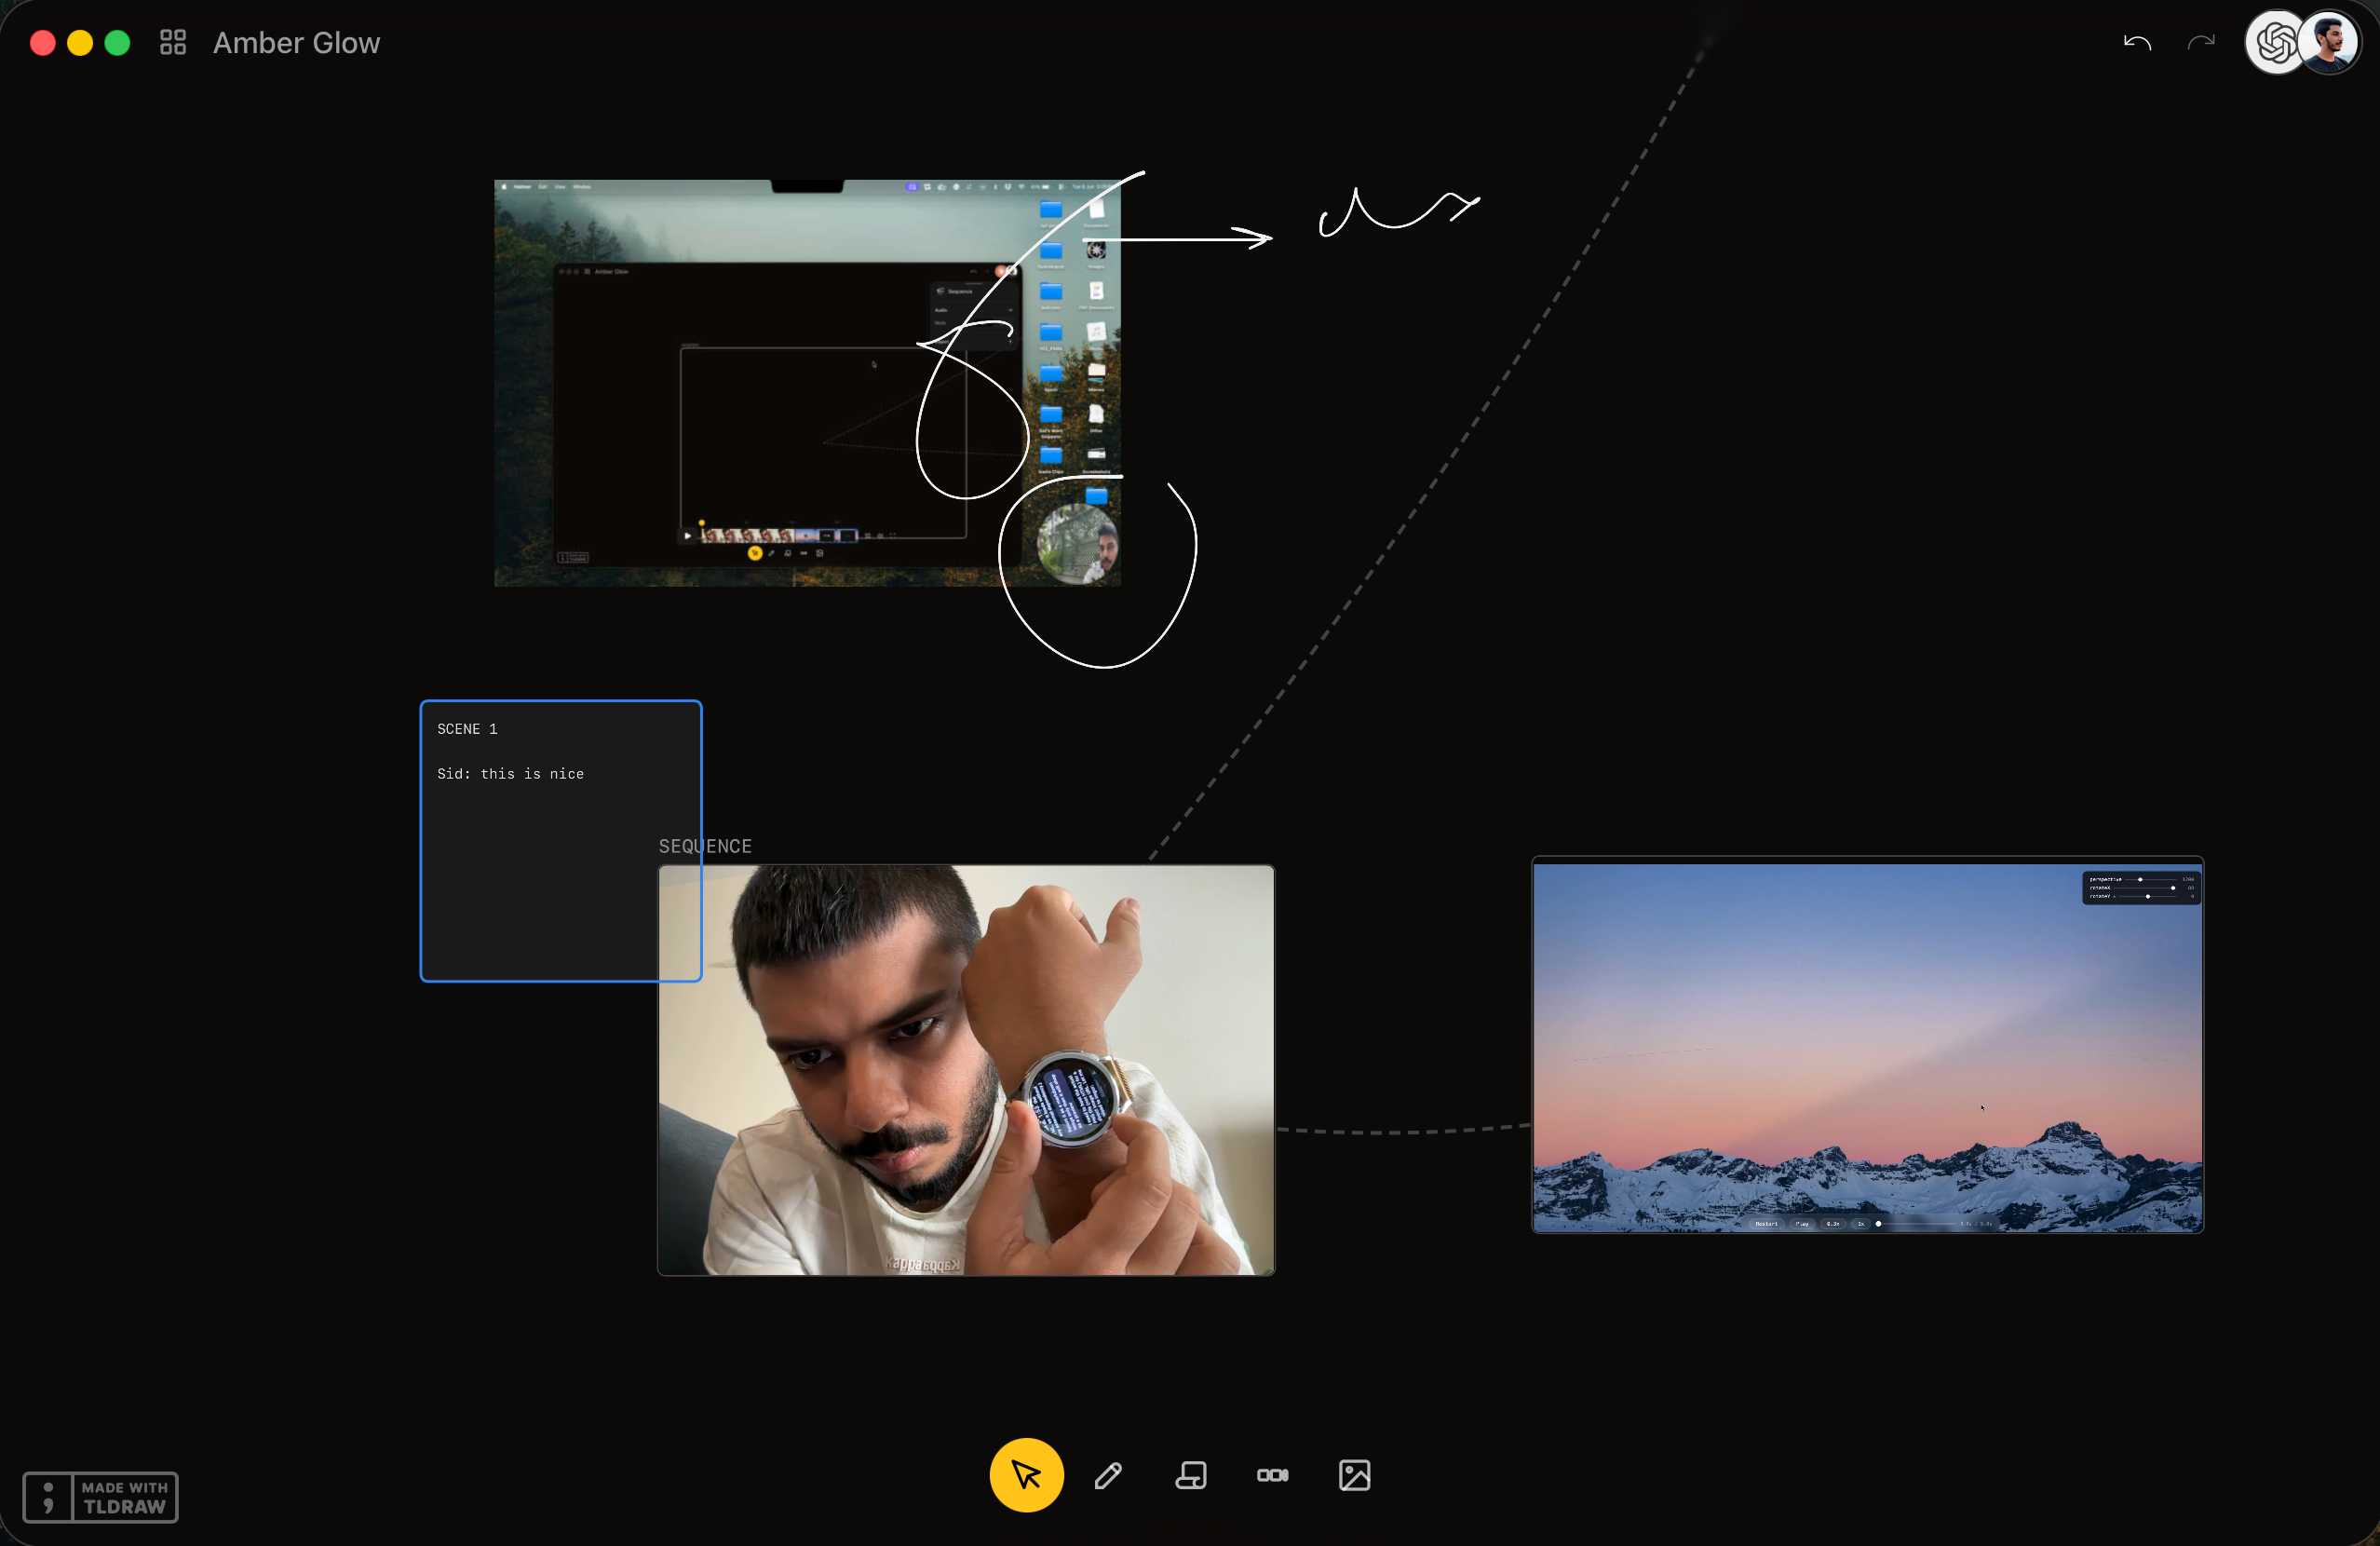Redo the undone action
Image resolution: width=2380 pixels, height=1546 pixels.
(x=2201, y=42)
